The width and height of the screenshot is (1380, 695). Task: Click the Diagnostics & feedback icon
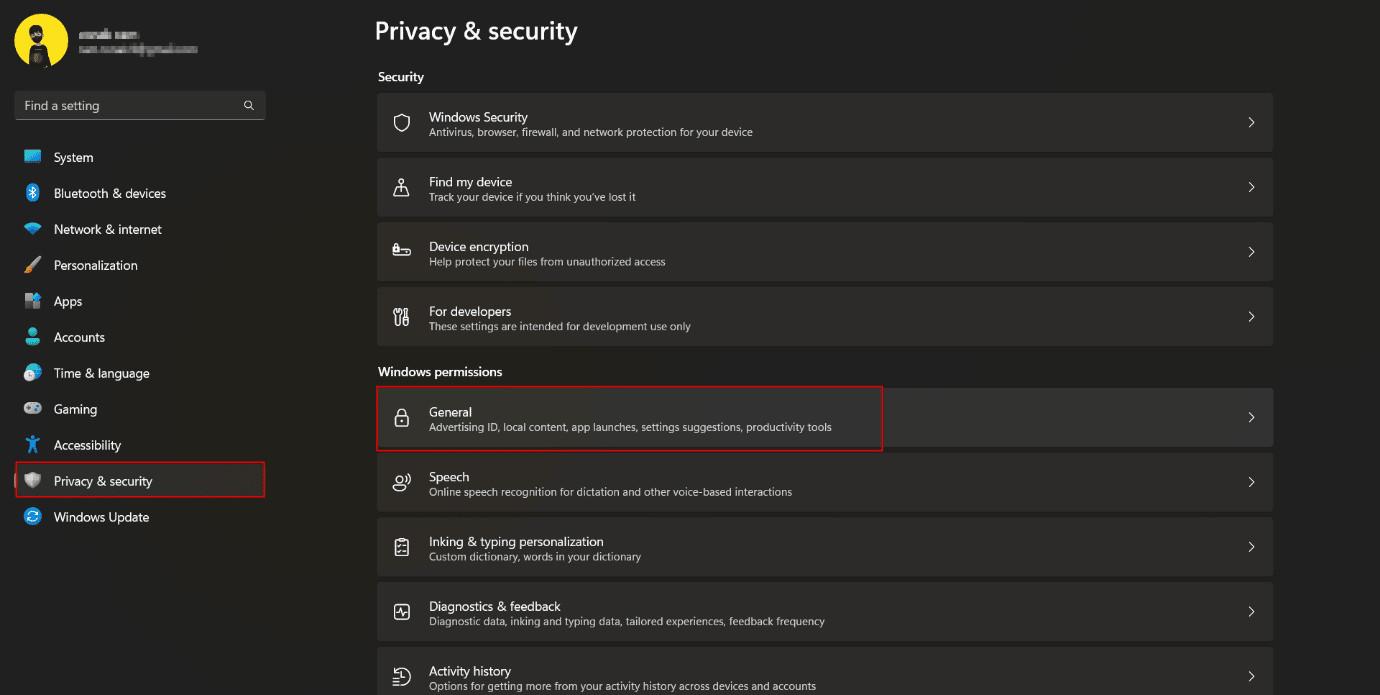pos(402,612)
